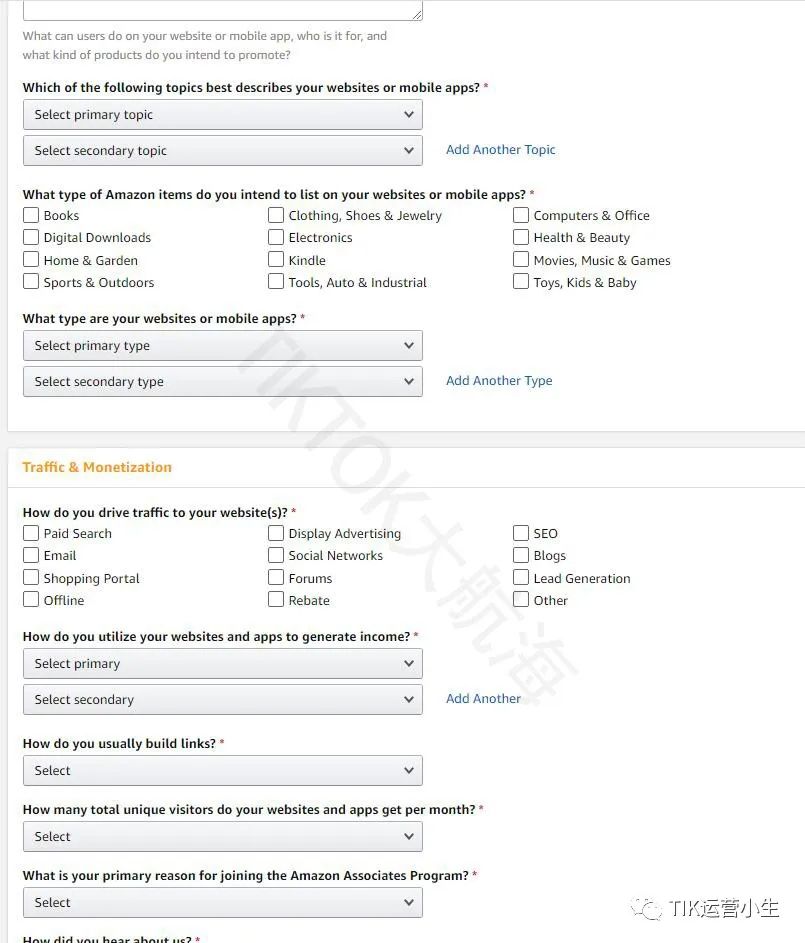Tick the Rebate checkbox
805x943 pixels.
point(276,600)
